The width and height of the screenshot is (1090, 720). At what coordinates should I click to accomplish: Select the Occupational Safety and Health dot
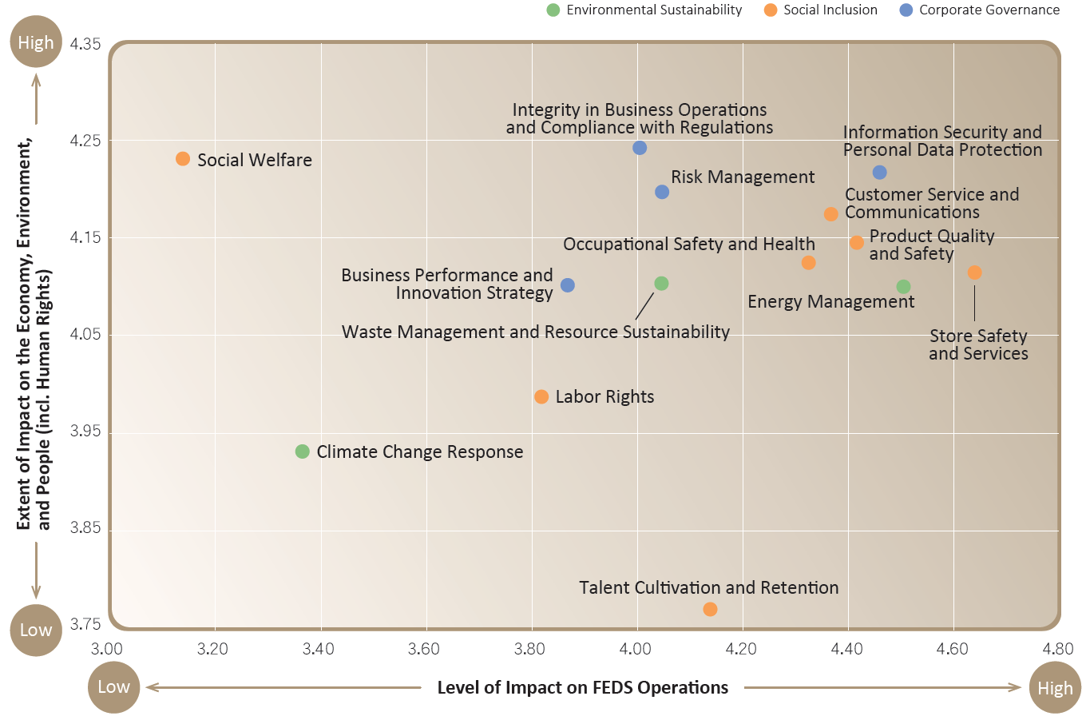808,263
